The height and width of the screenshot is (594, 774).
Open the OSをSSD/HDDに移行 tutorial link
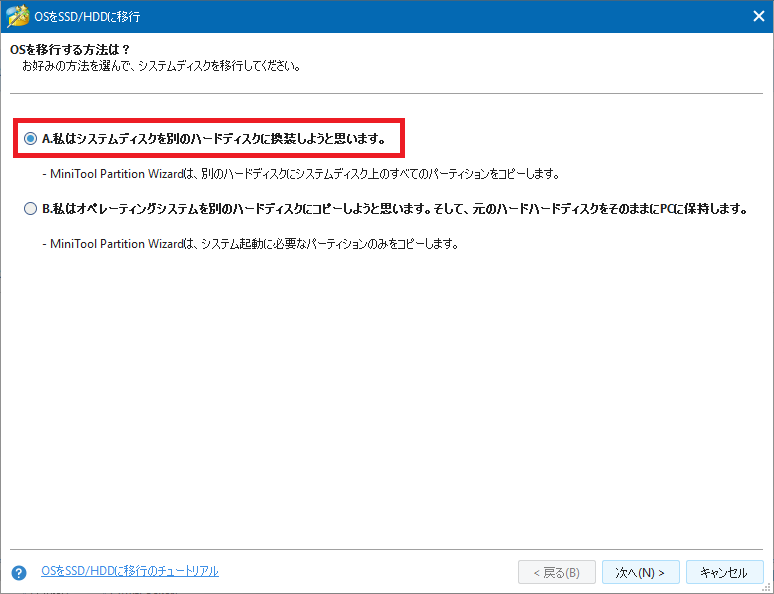[x=130, y=571]
